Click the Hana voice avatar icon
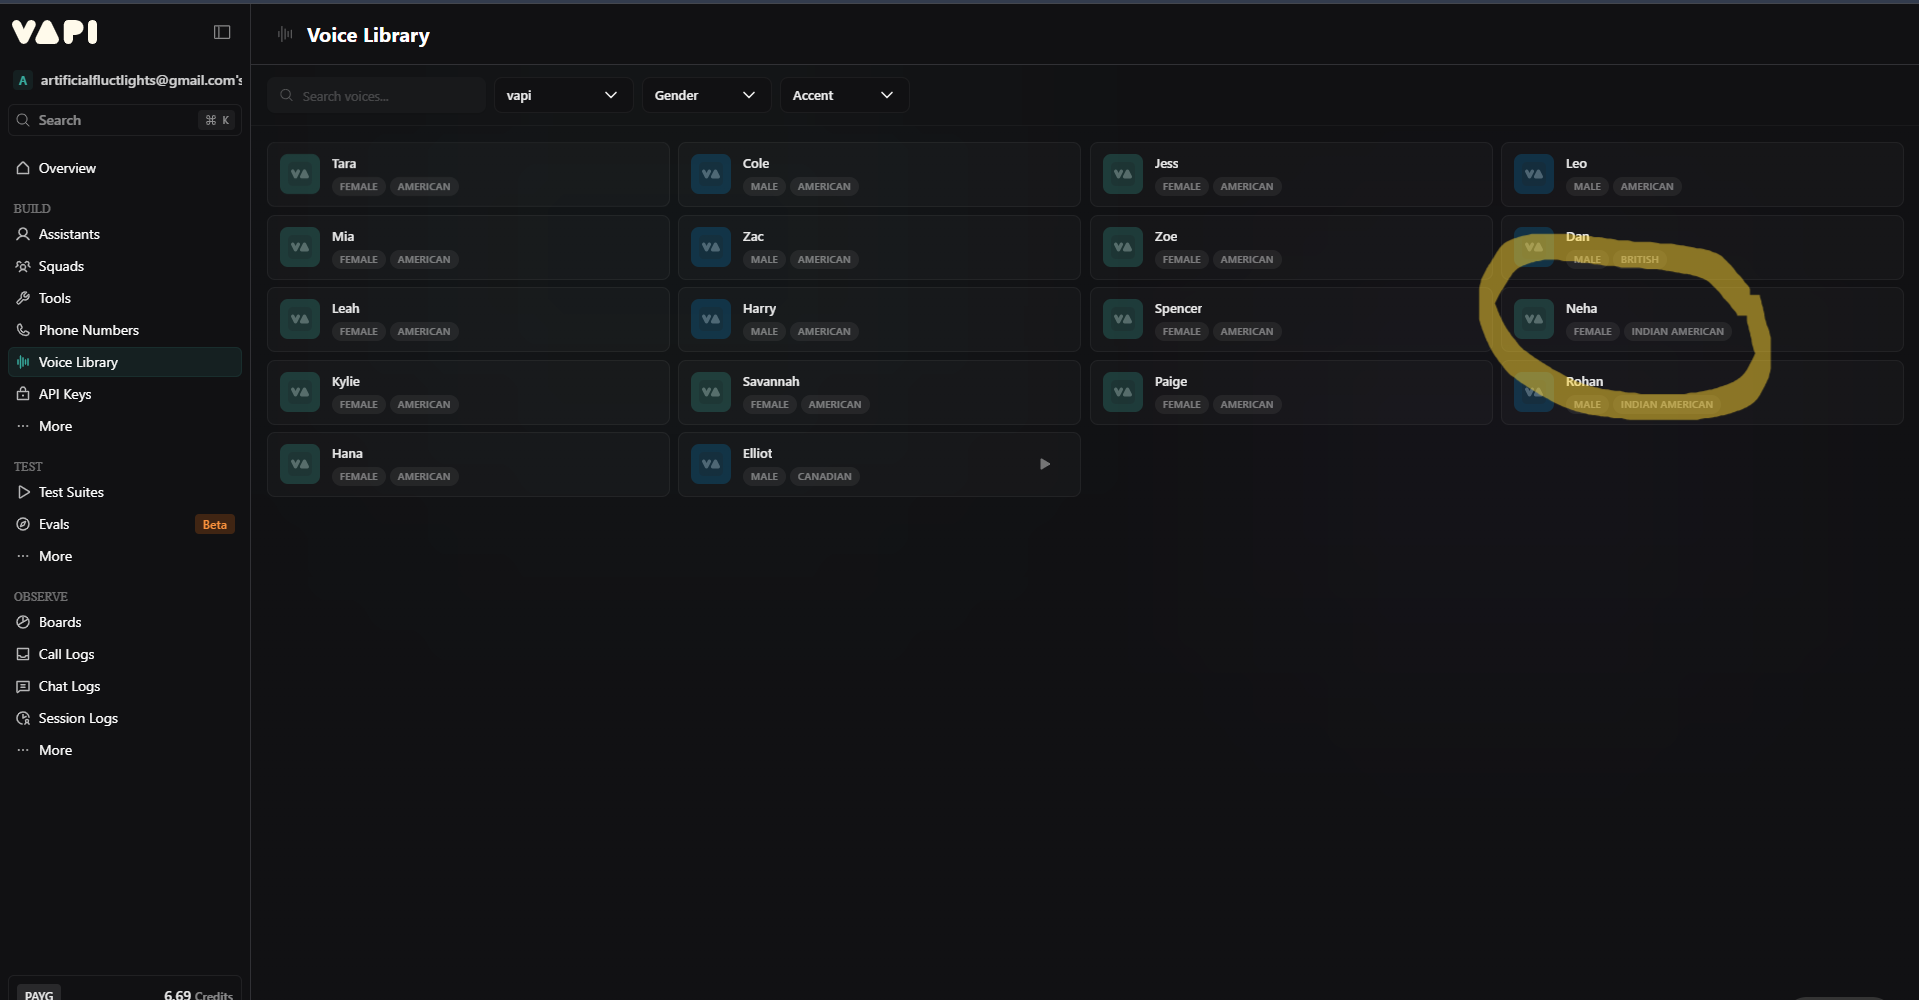This screenshot has height=1000, width=1919. coord(300,464)
